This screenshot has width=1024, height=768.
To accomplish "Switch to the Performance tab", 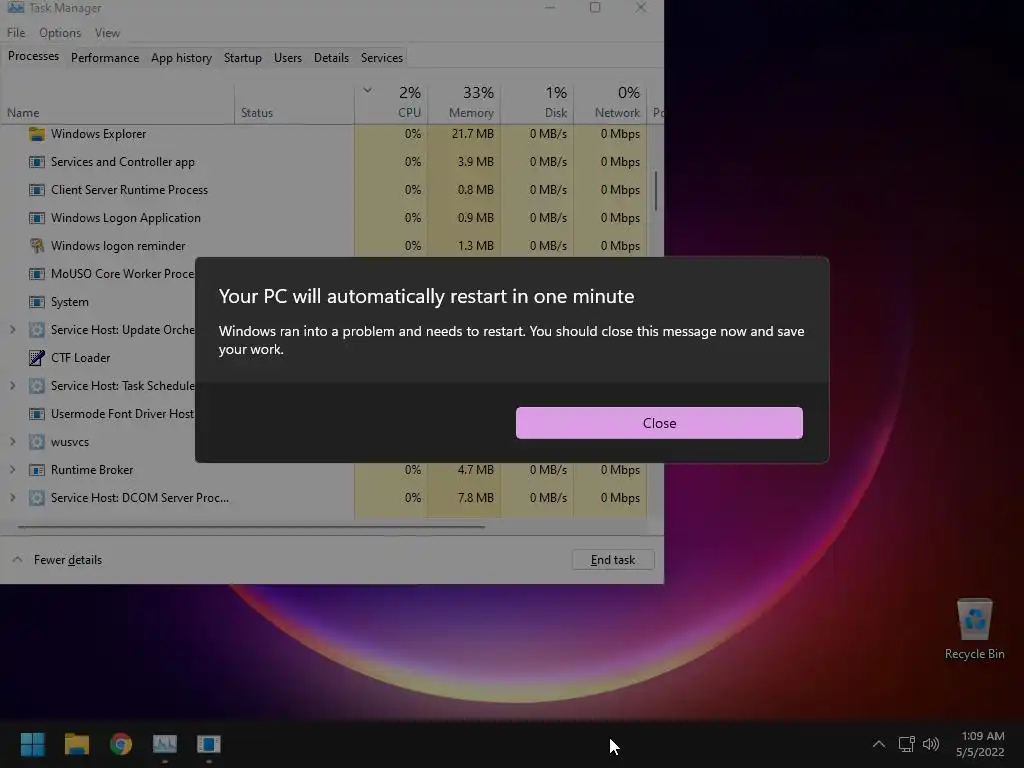I will (x=105, y=57).
